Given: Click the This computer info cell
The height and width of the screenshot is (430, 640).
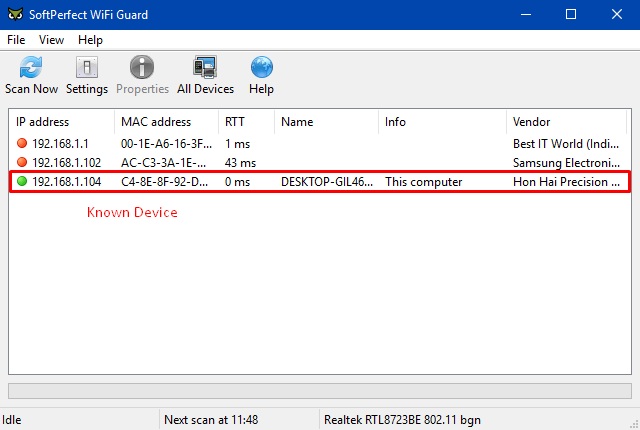Looking at the screenshot, I should point(424,182).
